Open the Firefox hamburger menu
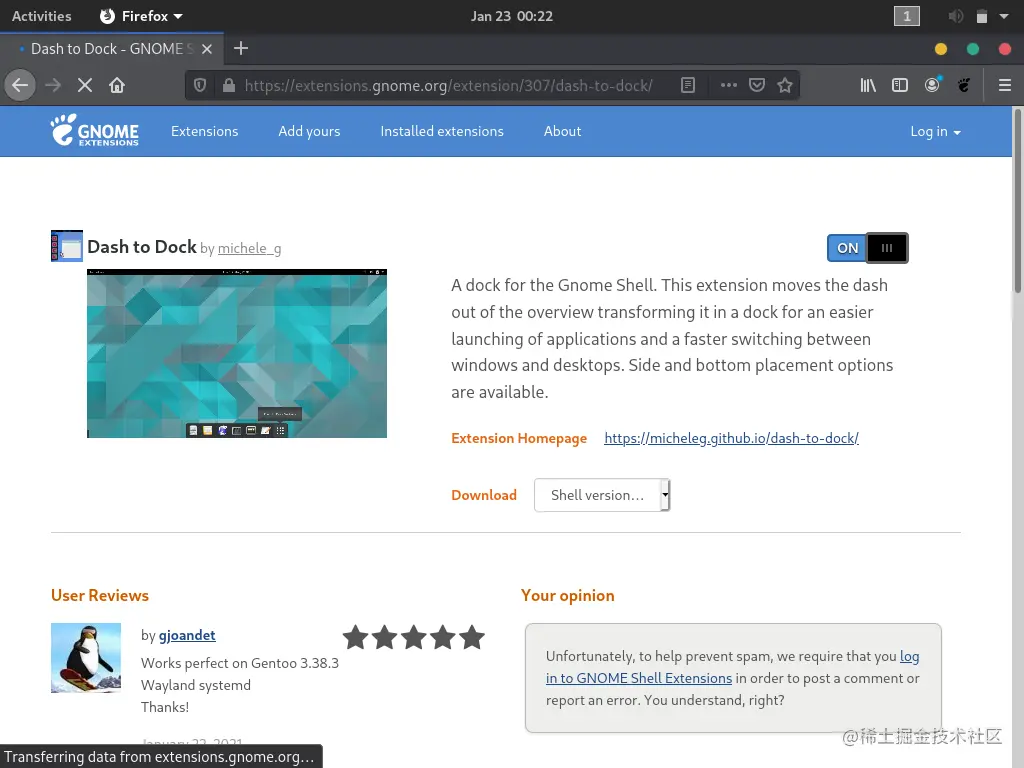1024x768 pixels. (x=1005, y=86)
